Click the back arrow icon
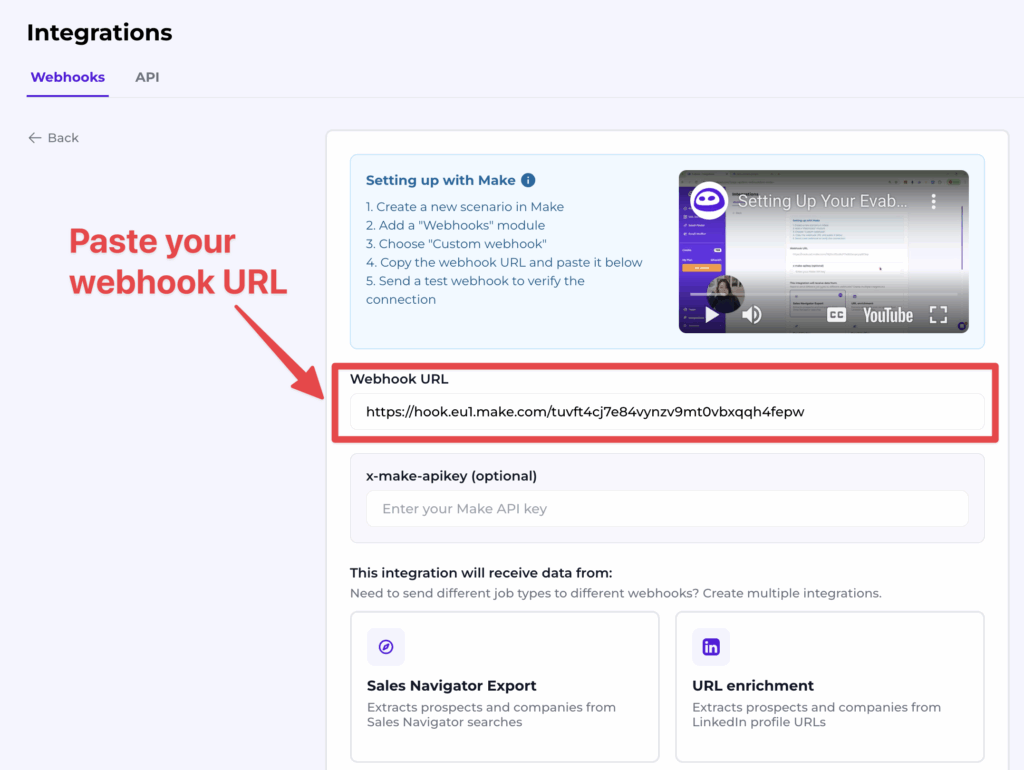 (x=36, y=137)
